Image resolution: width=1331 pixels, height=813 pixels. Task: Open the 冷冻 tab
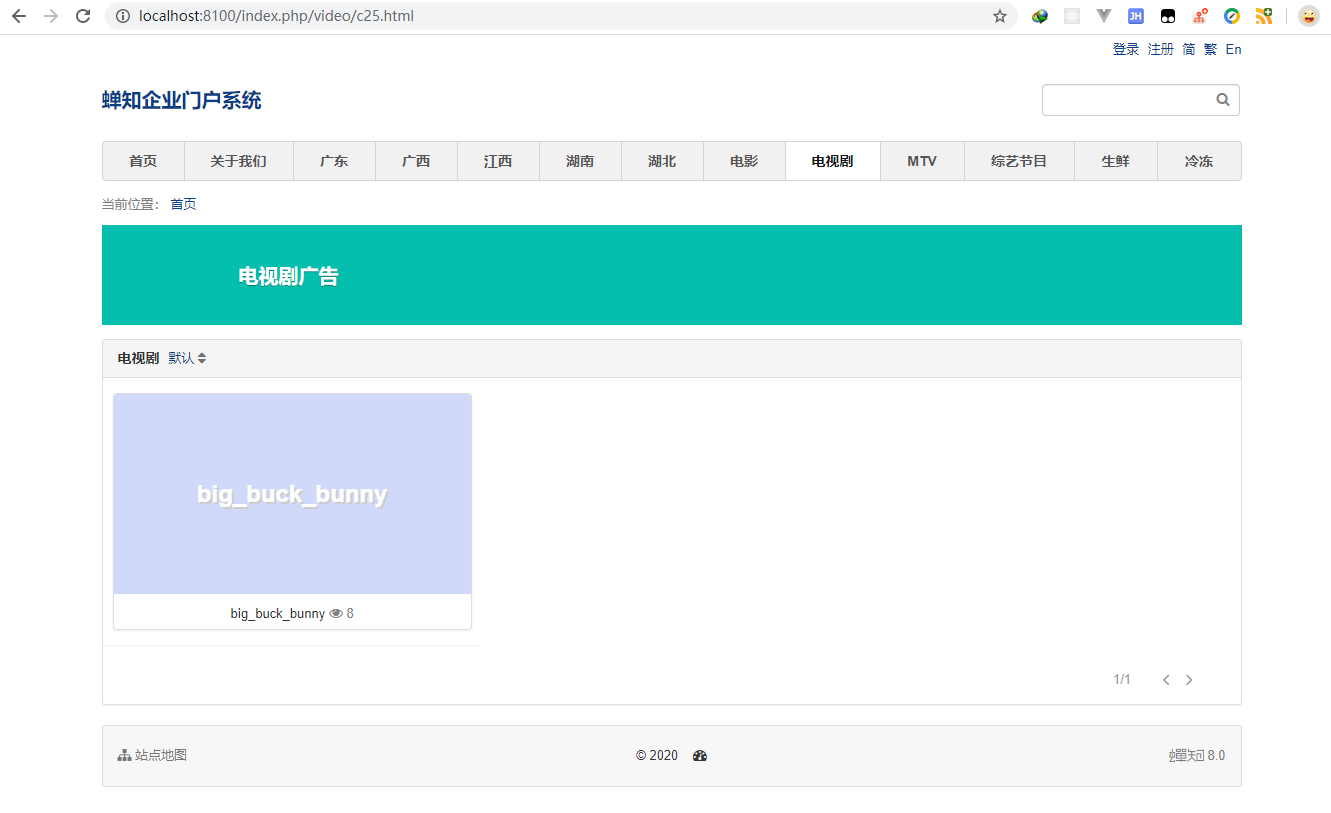pos(1199,161)
